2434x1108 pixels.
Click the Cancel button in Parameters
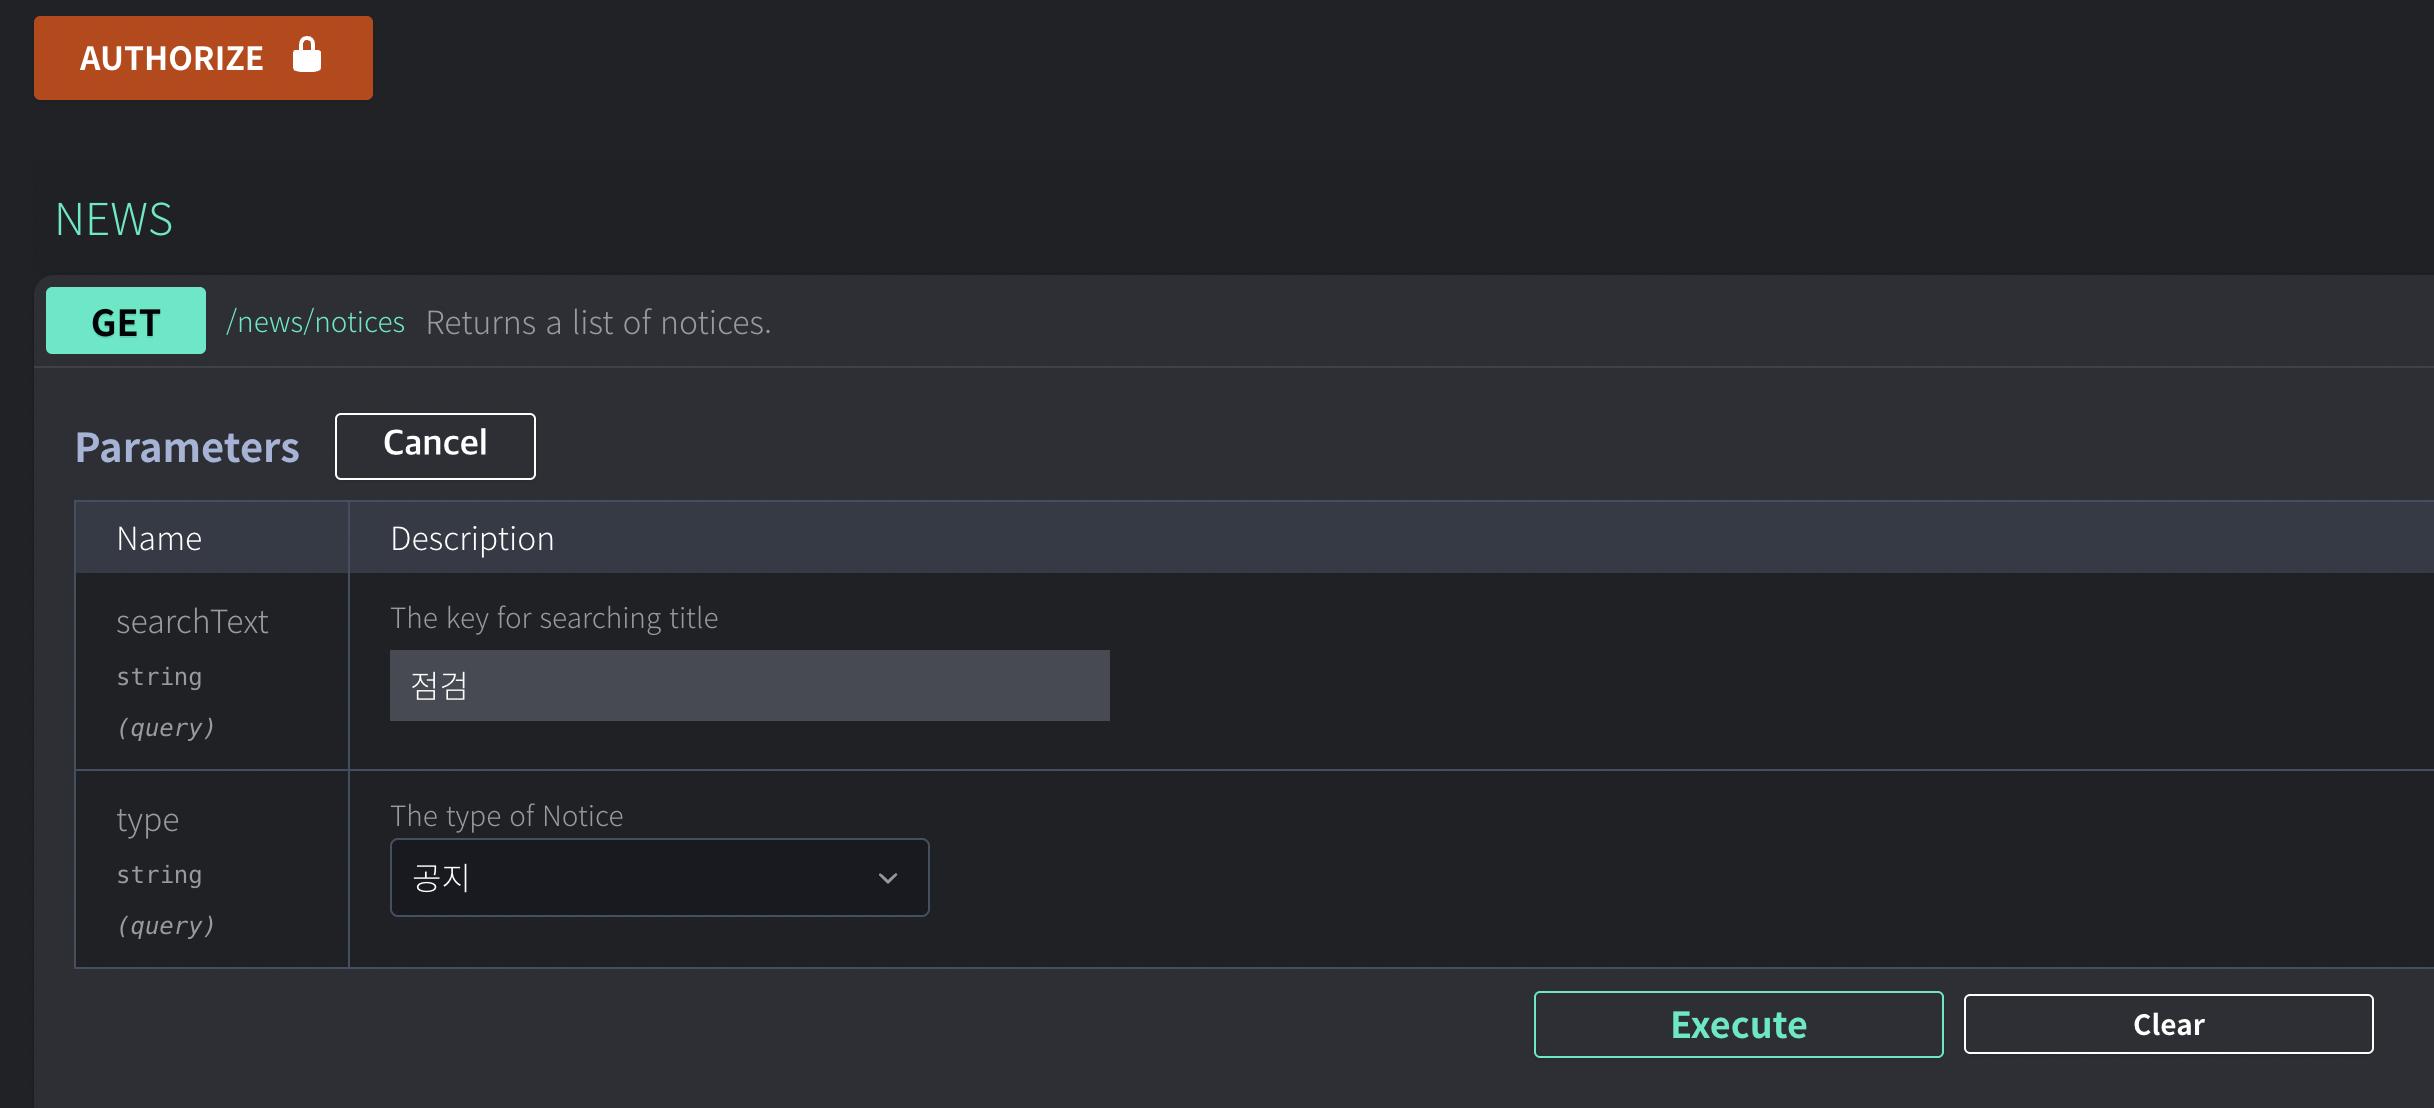coord(434,445)
